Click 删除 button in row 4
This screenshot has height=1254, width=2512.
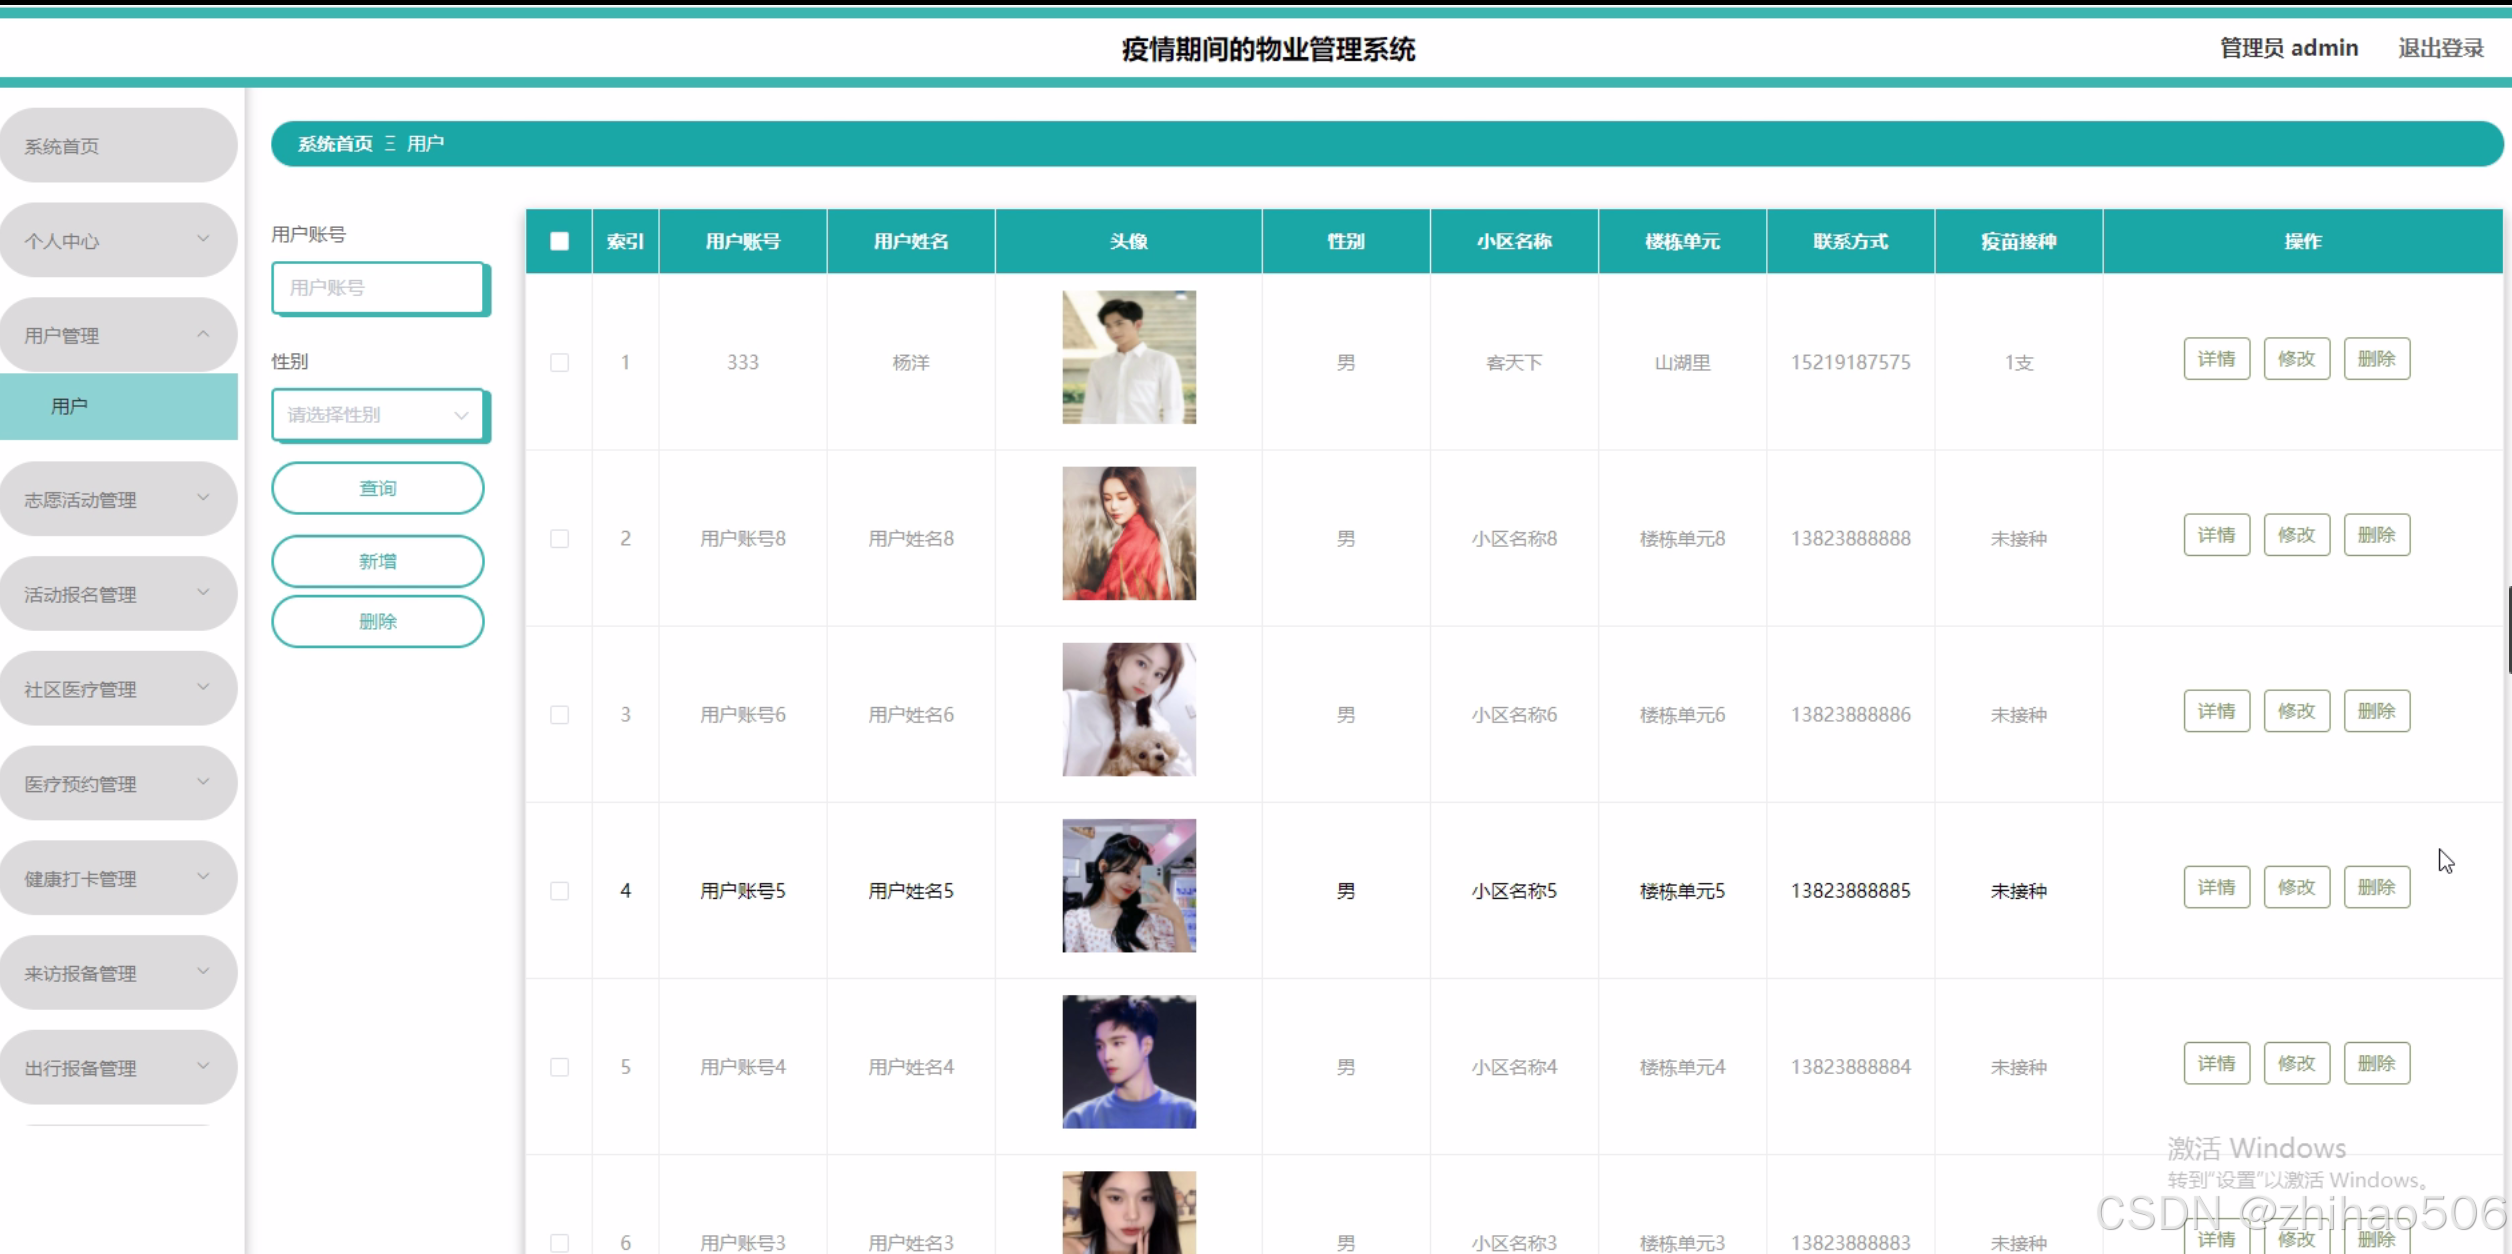pyautogui.click(x=2376, y=887)
